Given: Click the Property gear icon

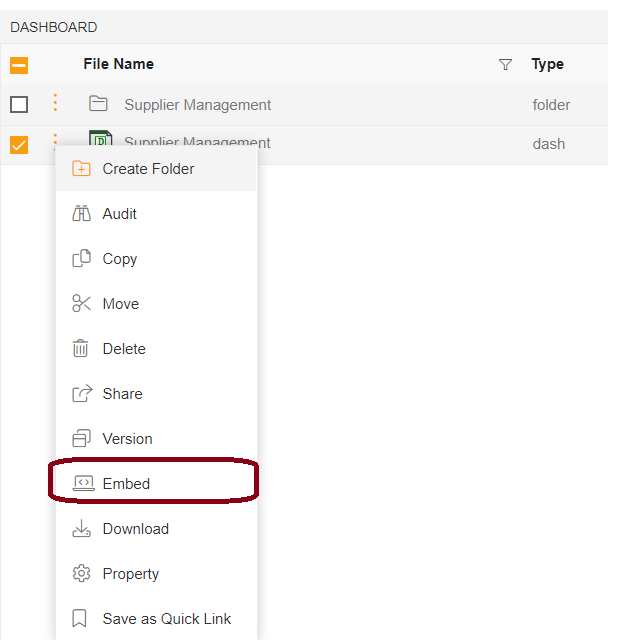Looking at the screenshot, I should pyautogui.click(x=81, y=573).
